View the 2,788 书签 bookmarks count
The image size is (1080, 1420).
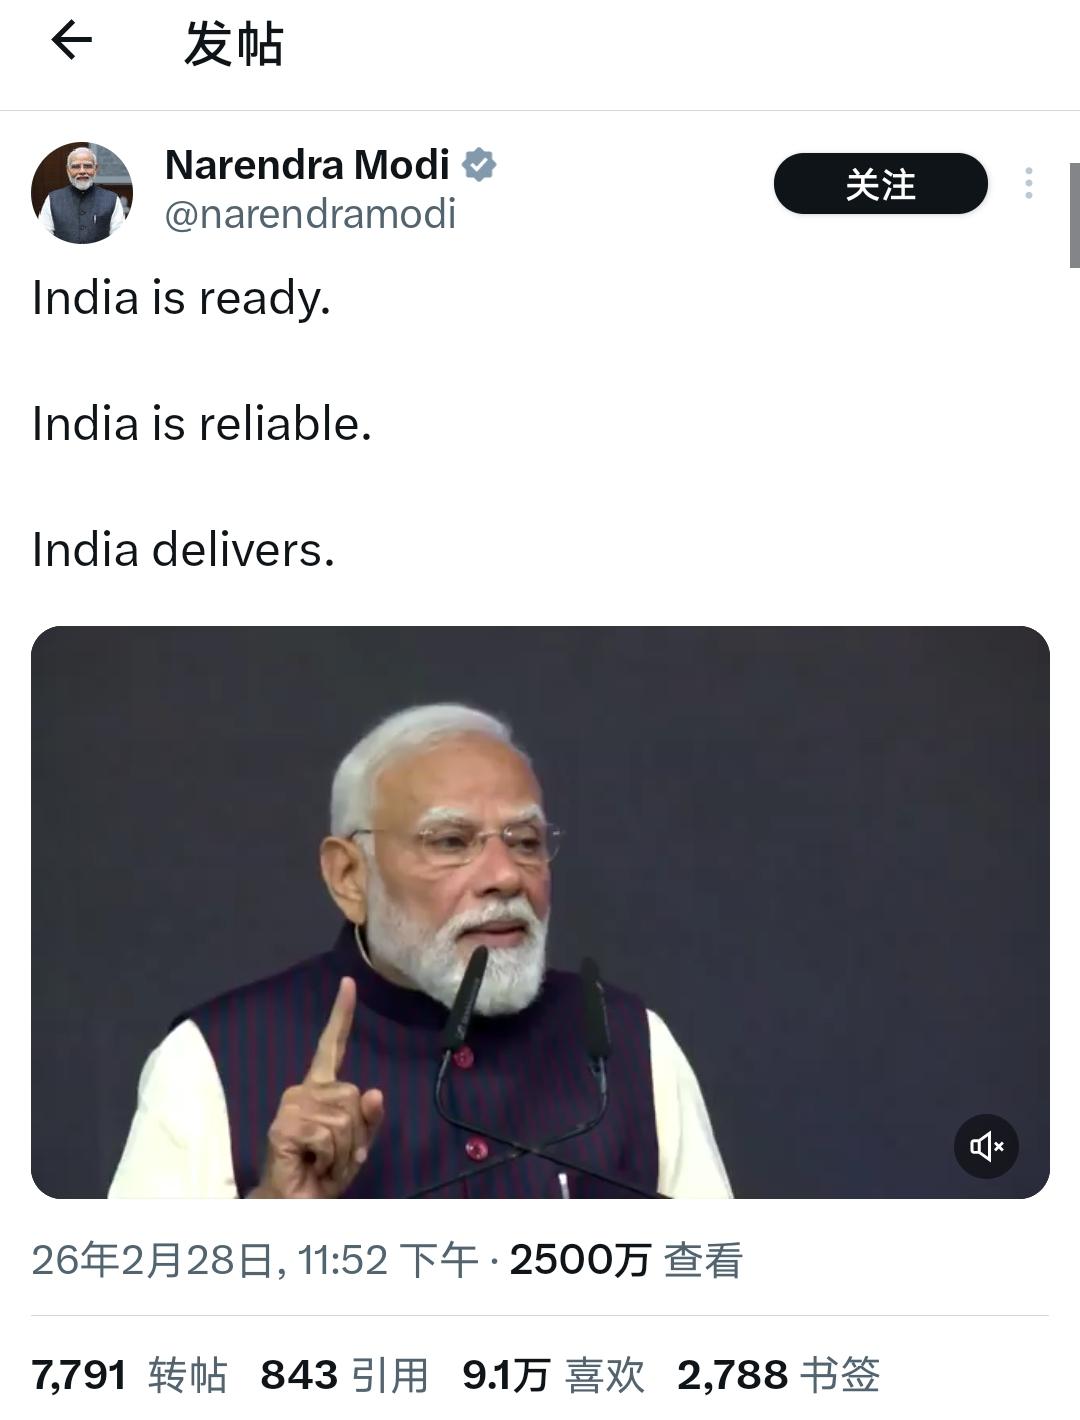(778, 1375)
